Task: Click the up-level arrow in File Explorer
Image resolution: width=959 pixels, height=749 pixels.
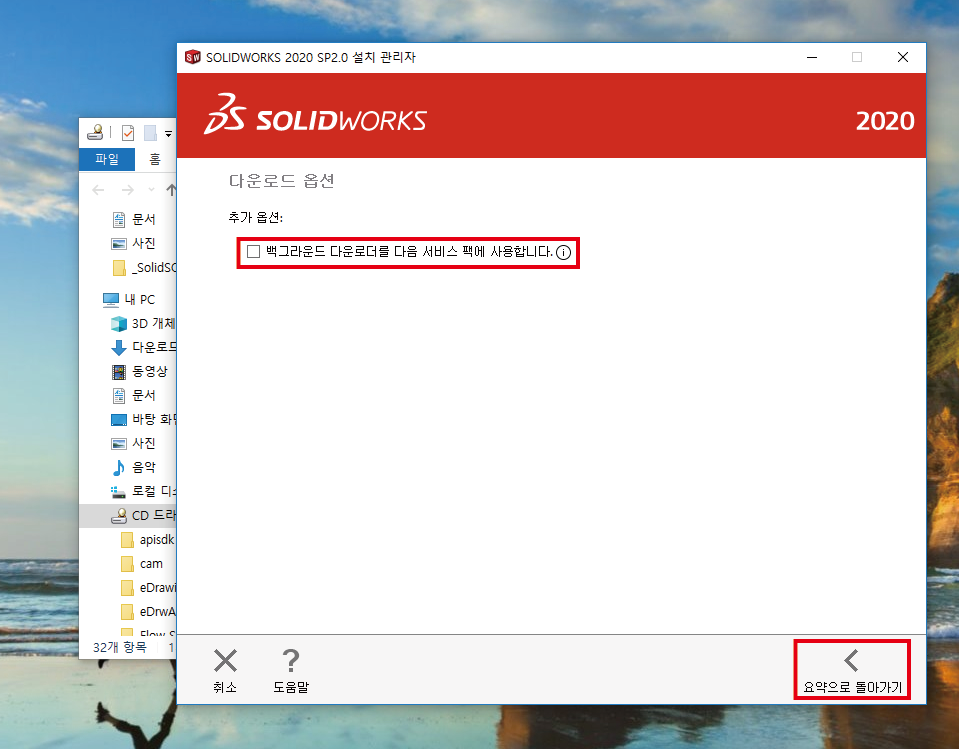Action: pyautogui.click(x=171, y=190)
